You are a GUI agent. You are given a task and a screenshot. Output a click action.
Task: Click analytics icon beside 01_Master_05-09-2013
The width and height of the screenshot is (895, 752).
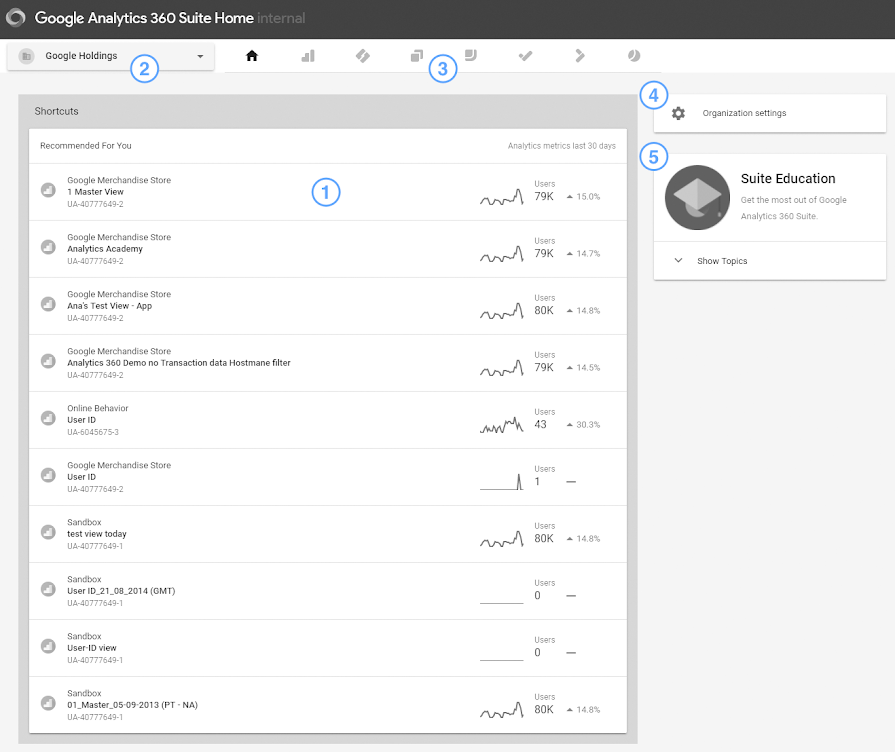pos(48,703)
